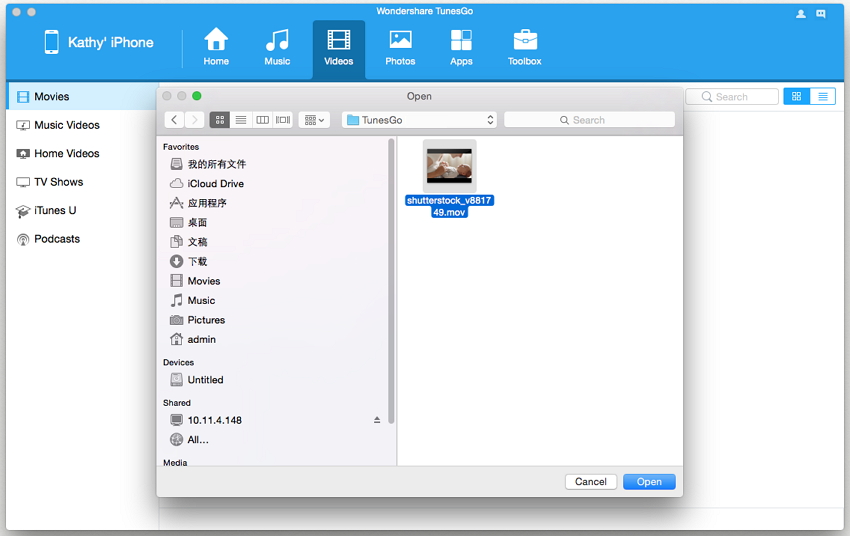Go forward in the Open dialog
The image size is (850, 536).
(194, 120)
